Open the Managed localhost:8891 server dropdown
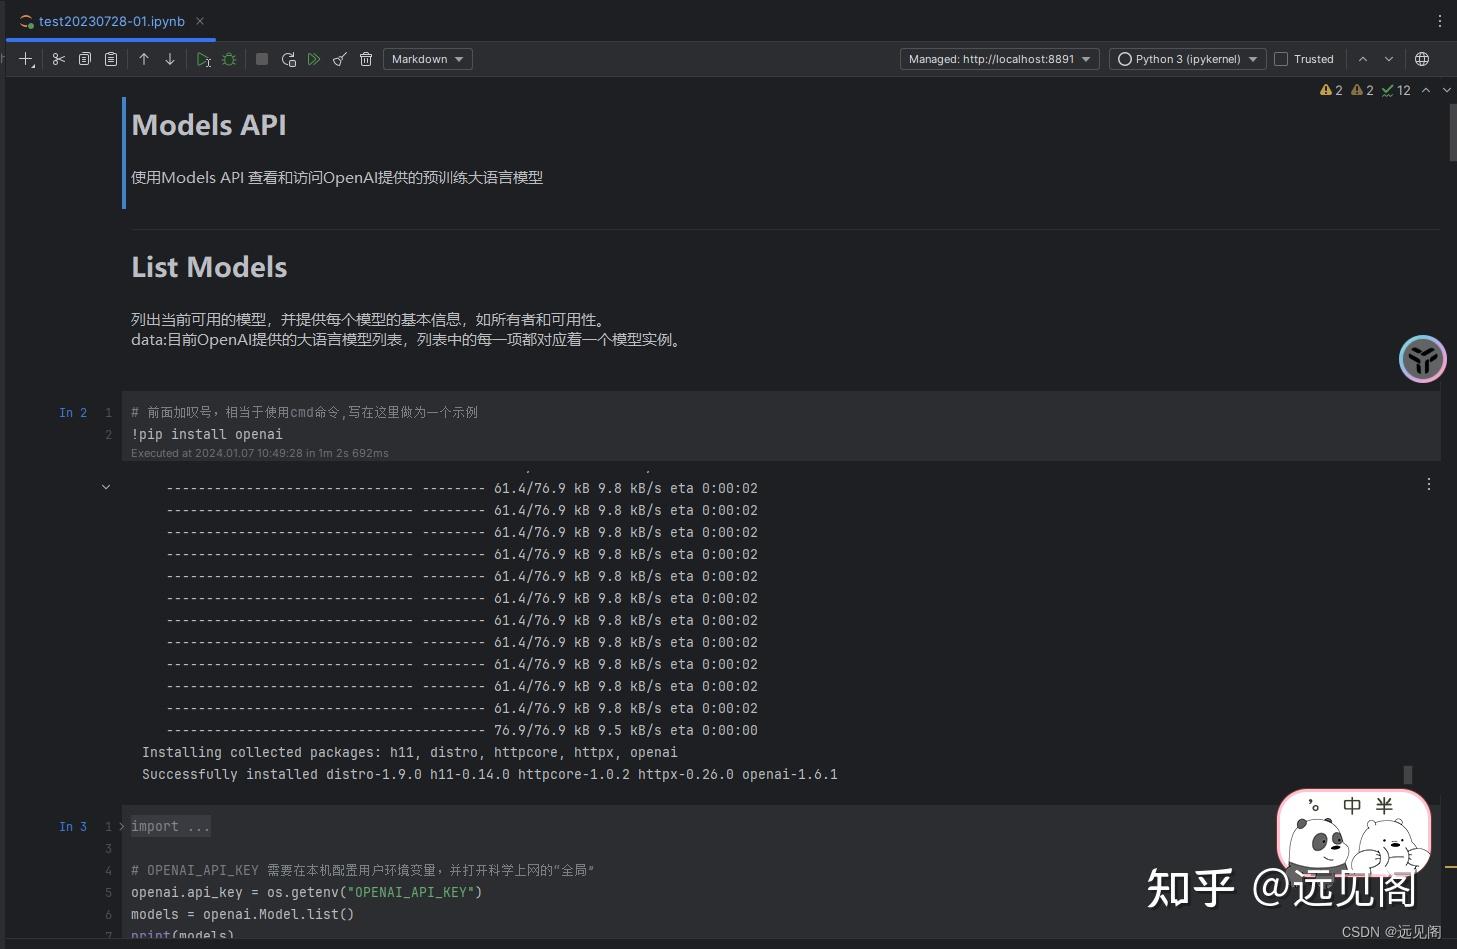1457x949 pixels. (997, 58)
